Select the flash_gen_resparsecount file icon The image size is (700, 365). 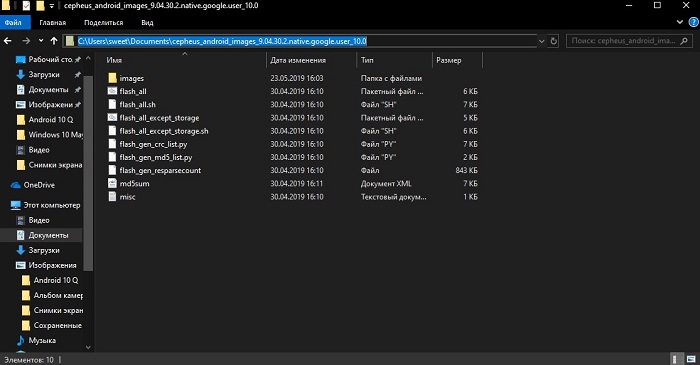click(112, 170)
